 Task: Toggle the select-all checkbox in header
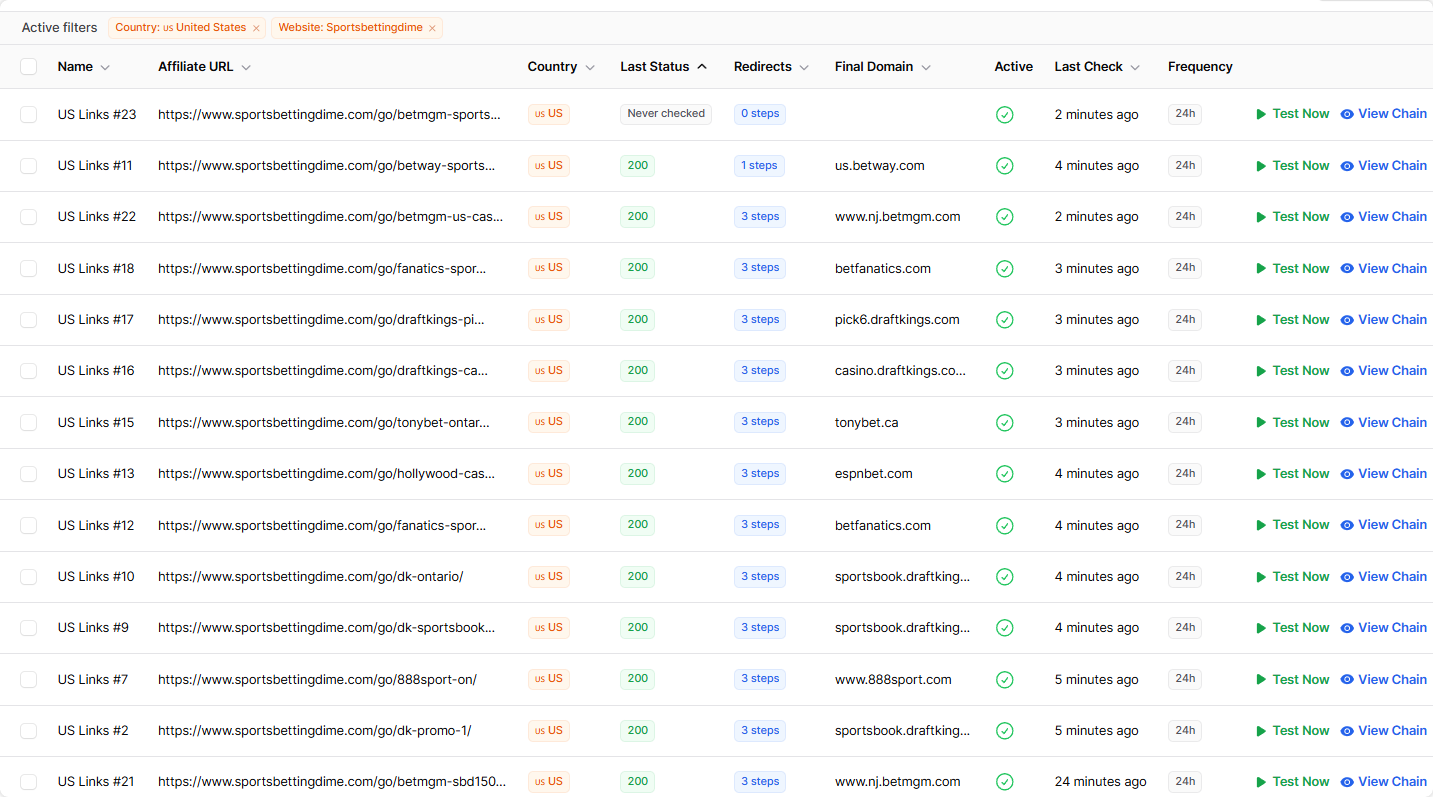[x=29, y=67]
